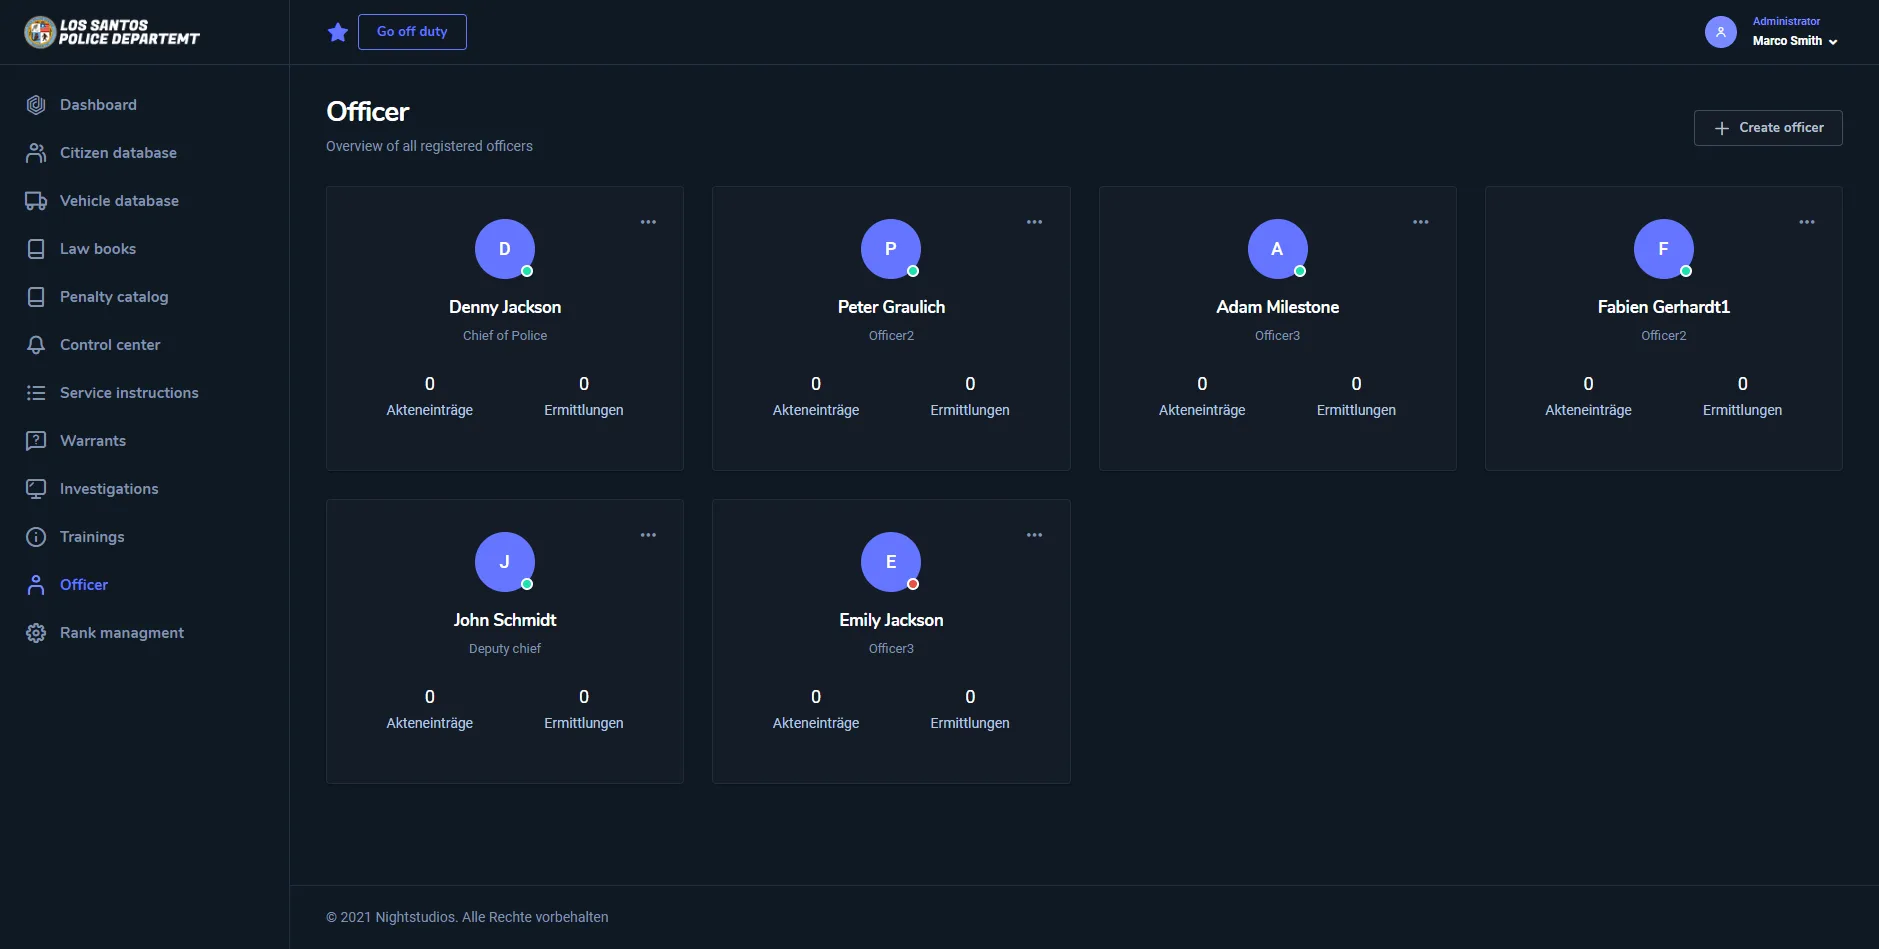Click the Rank managment gear icon
The height and width of the screenshot is (949, 1879).
tap(36, 633)
